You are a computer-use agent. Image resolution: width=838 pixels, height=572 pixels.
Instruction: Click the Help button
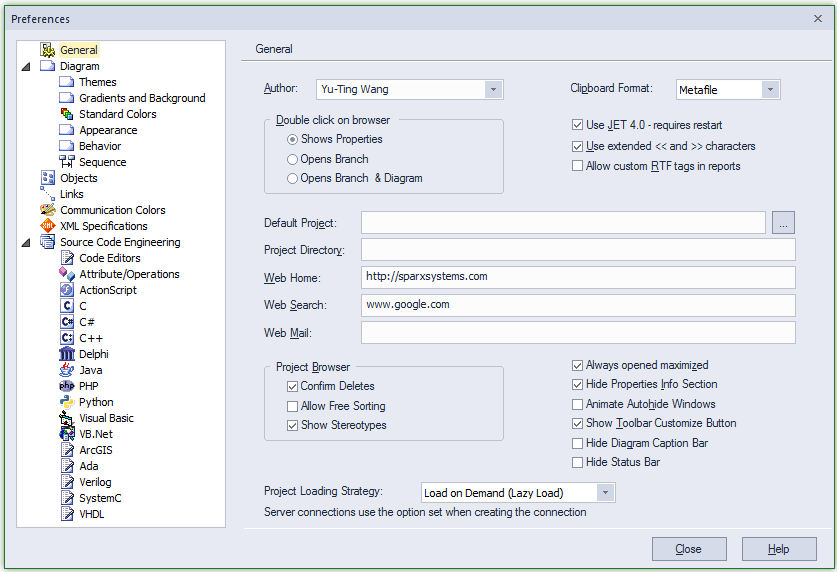pyautogui.click(x=779, y=549)
